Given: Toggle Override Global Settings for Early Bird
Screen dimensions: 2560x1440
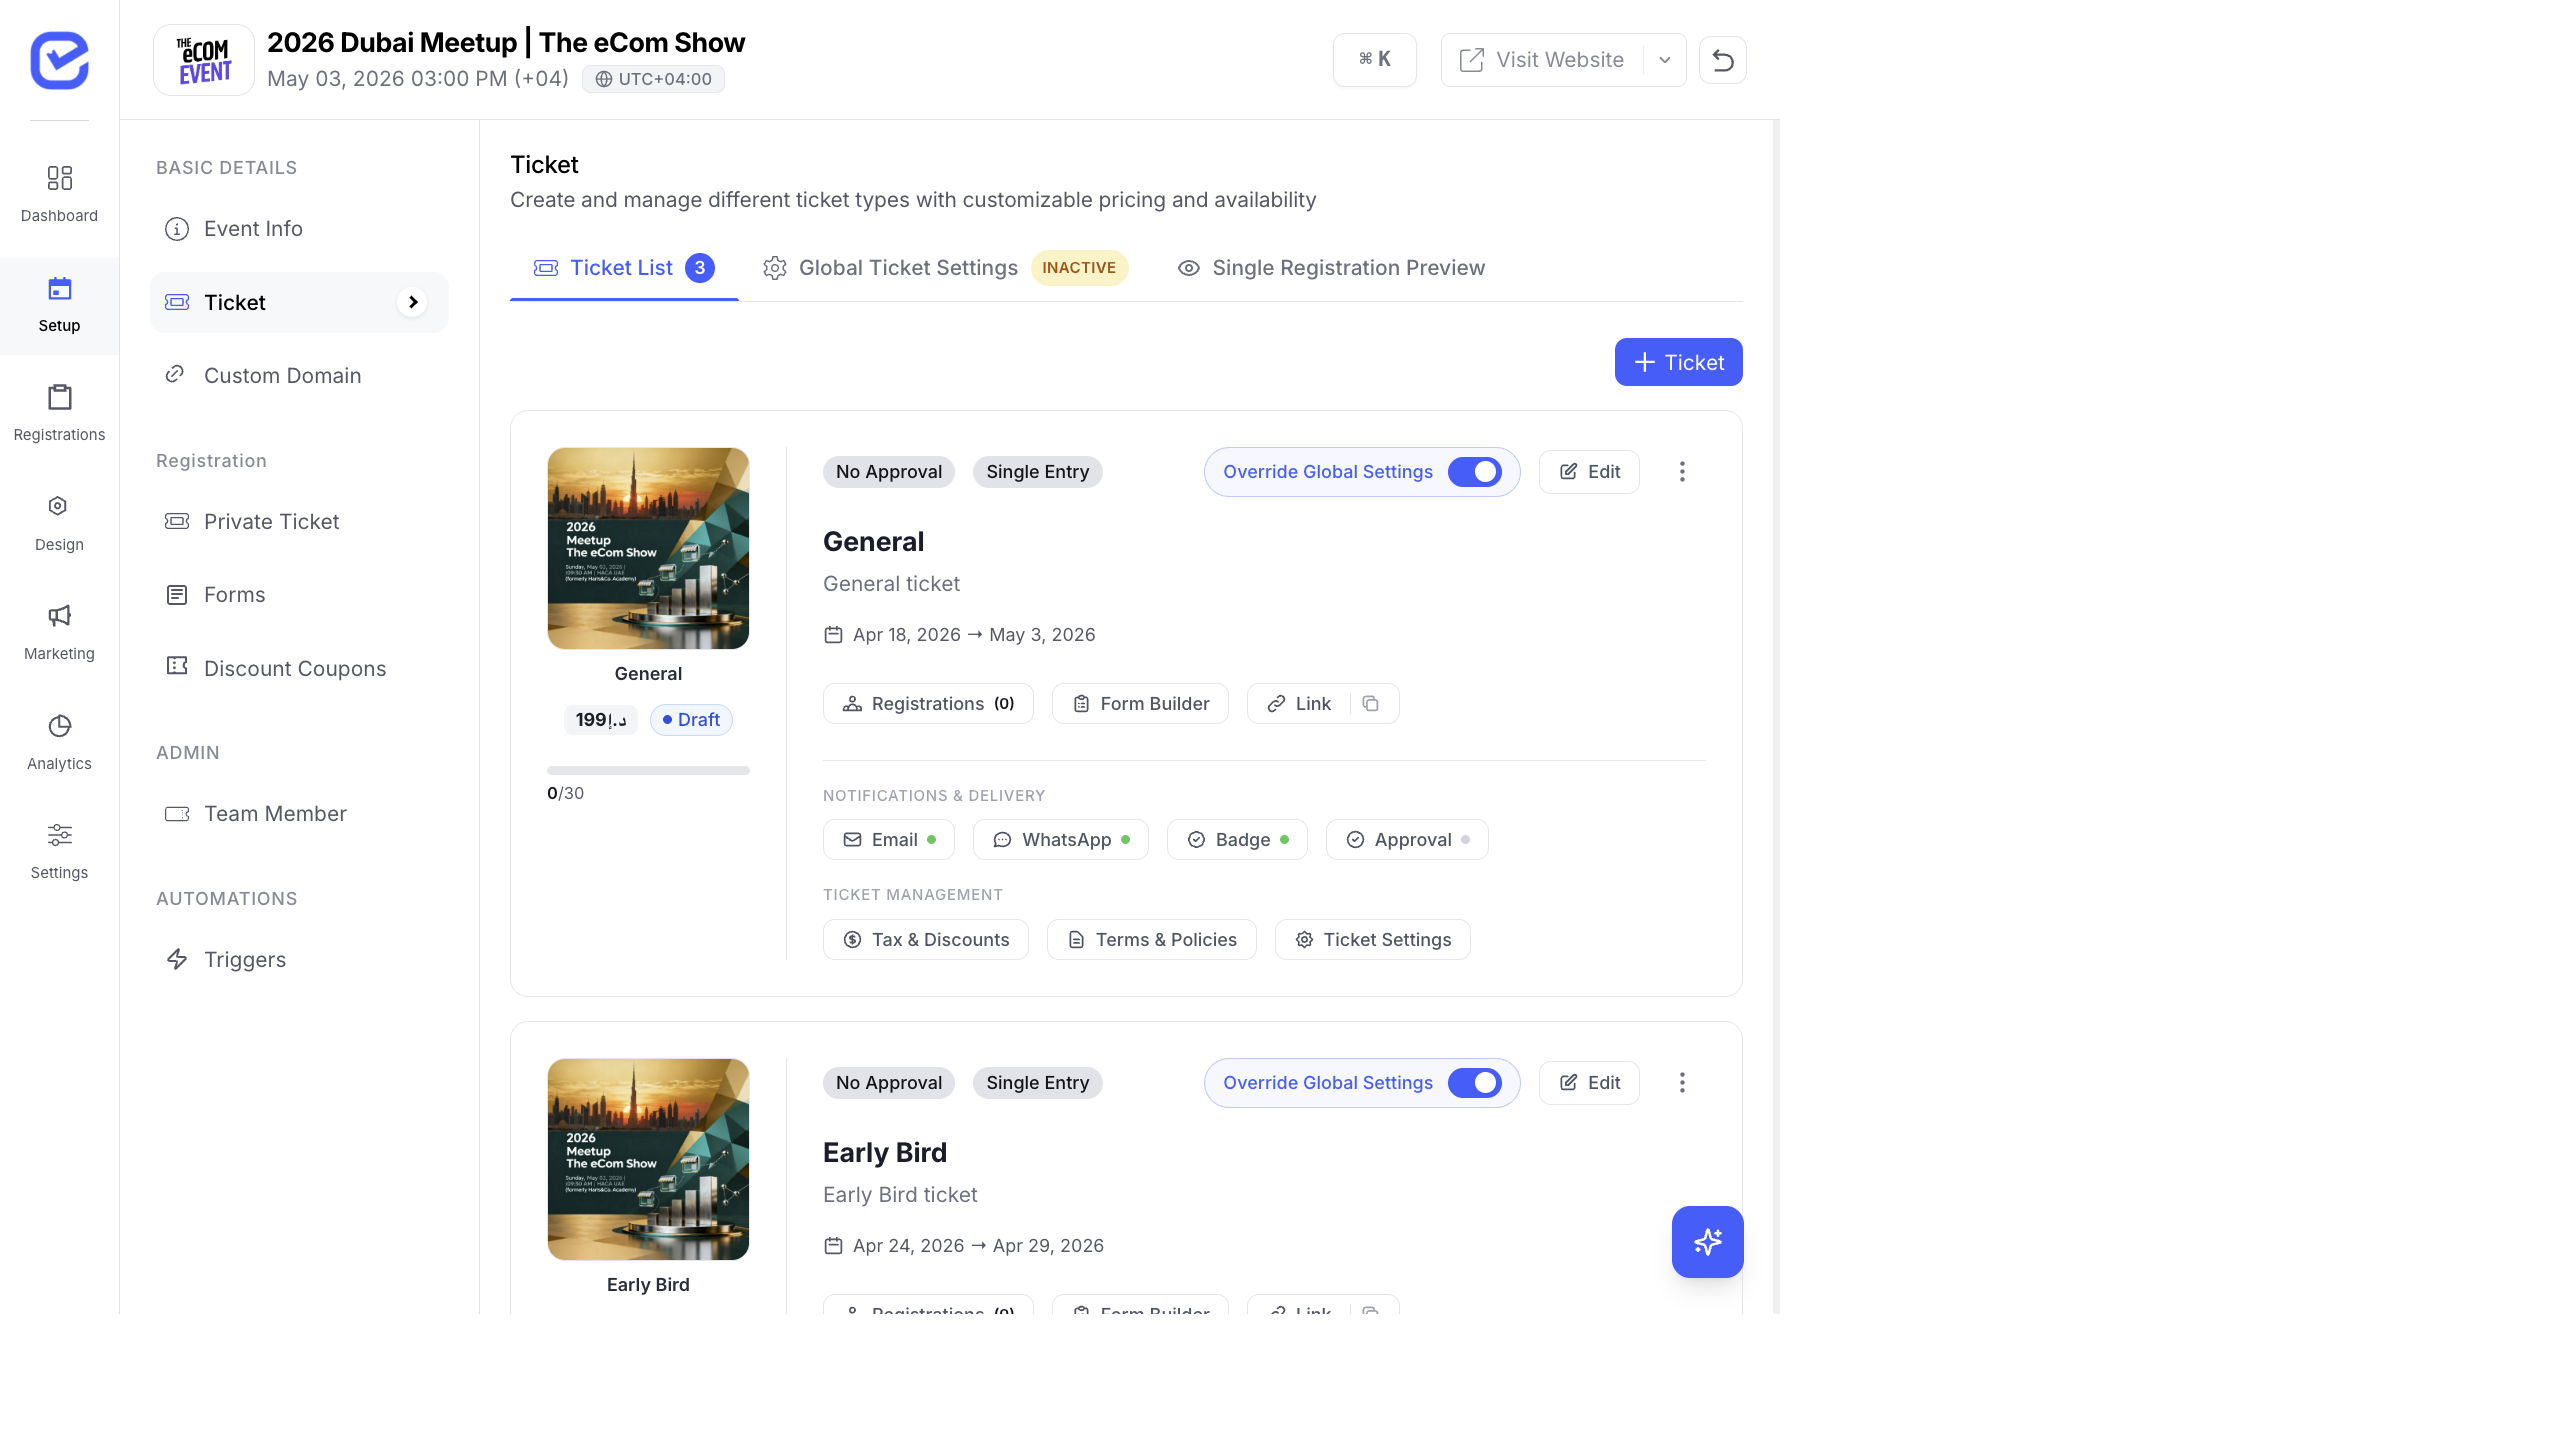Looking at the screenshot, I should (1474, 1083).
